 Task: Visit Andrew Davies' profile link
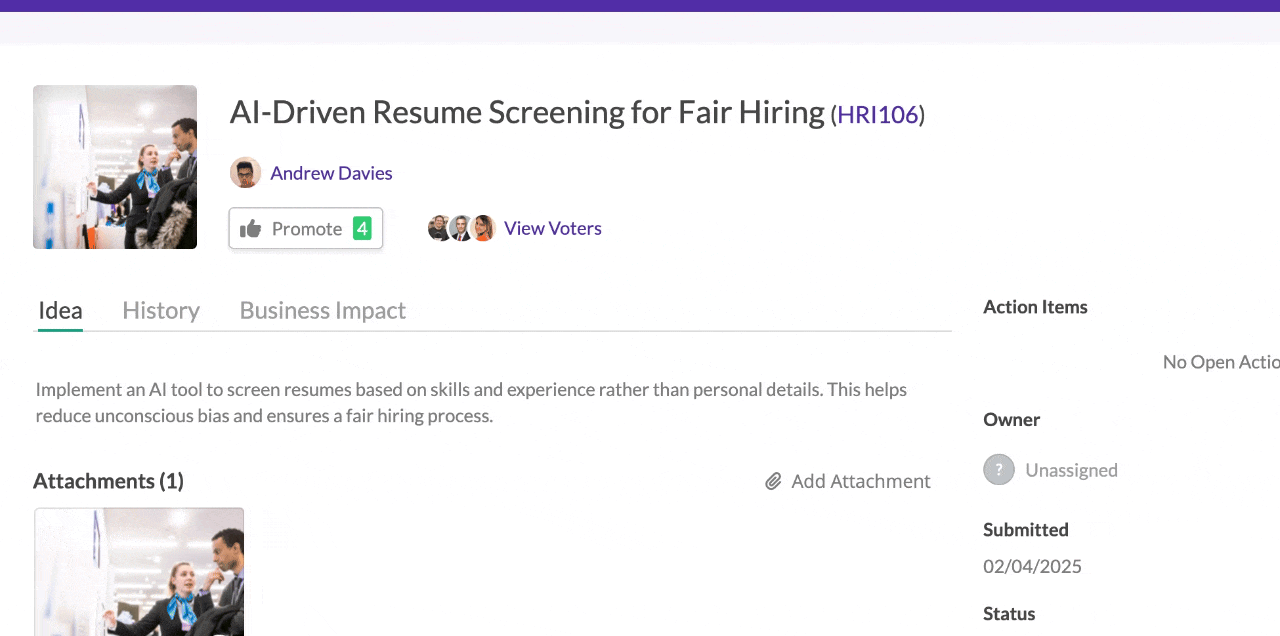[x=331, y=173]
